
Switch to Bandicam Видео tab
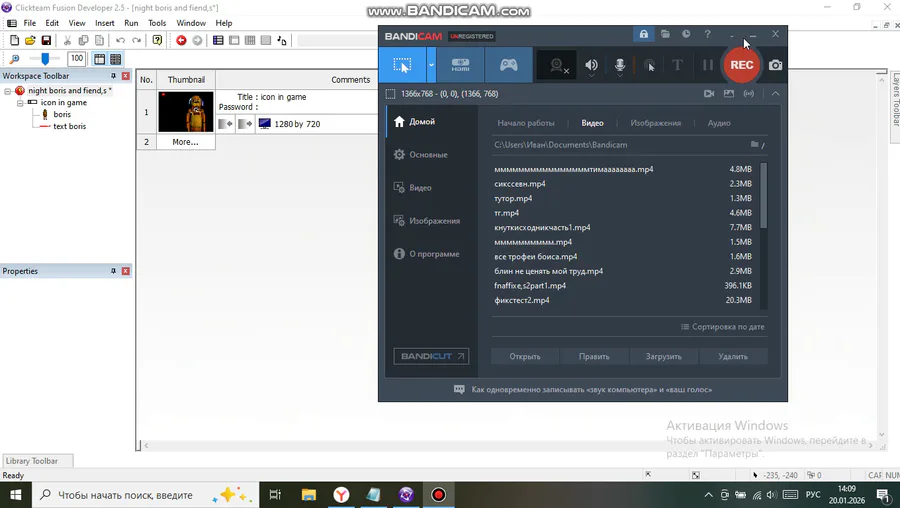(x=592, y=123)
